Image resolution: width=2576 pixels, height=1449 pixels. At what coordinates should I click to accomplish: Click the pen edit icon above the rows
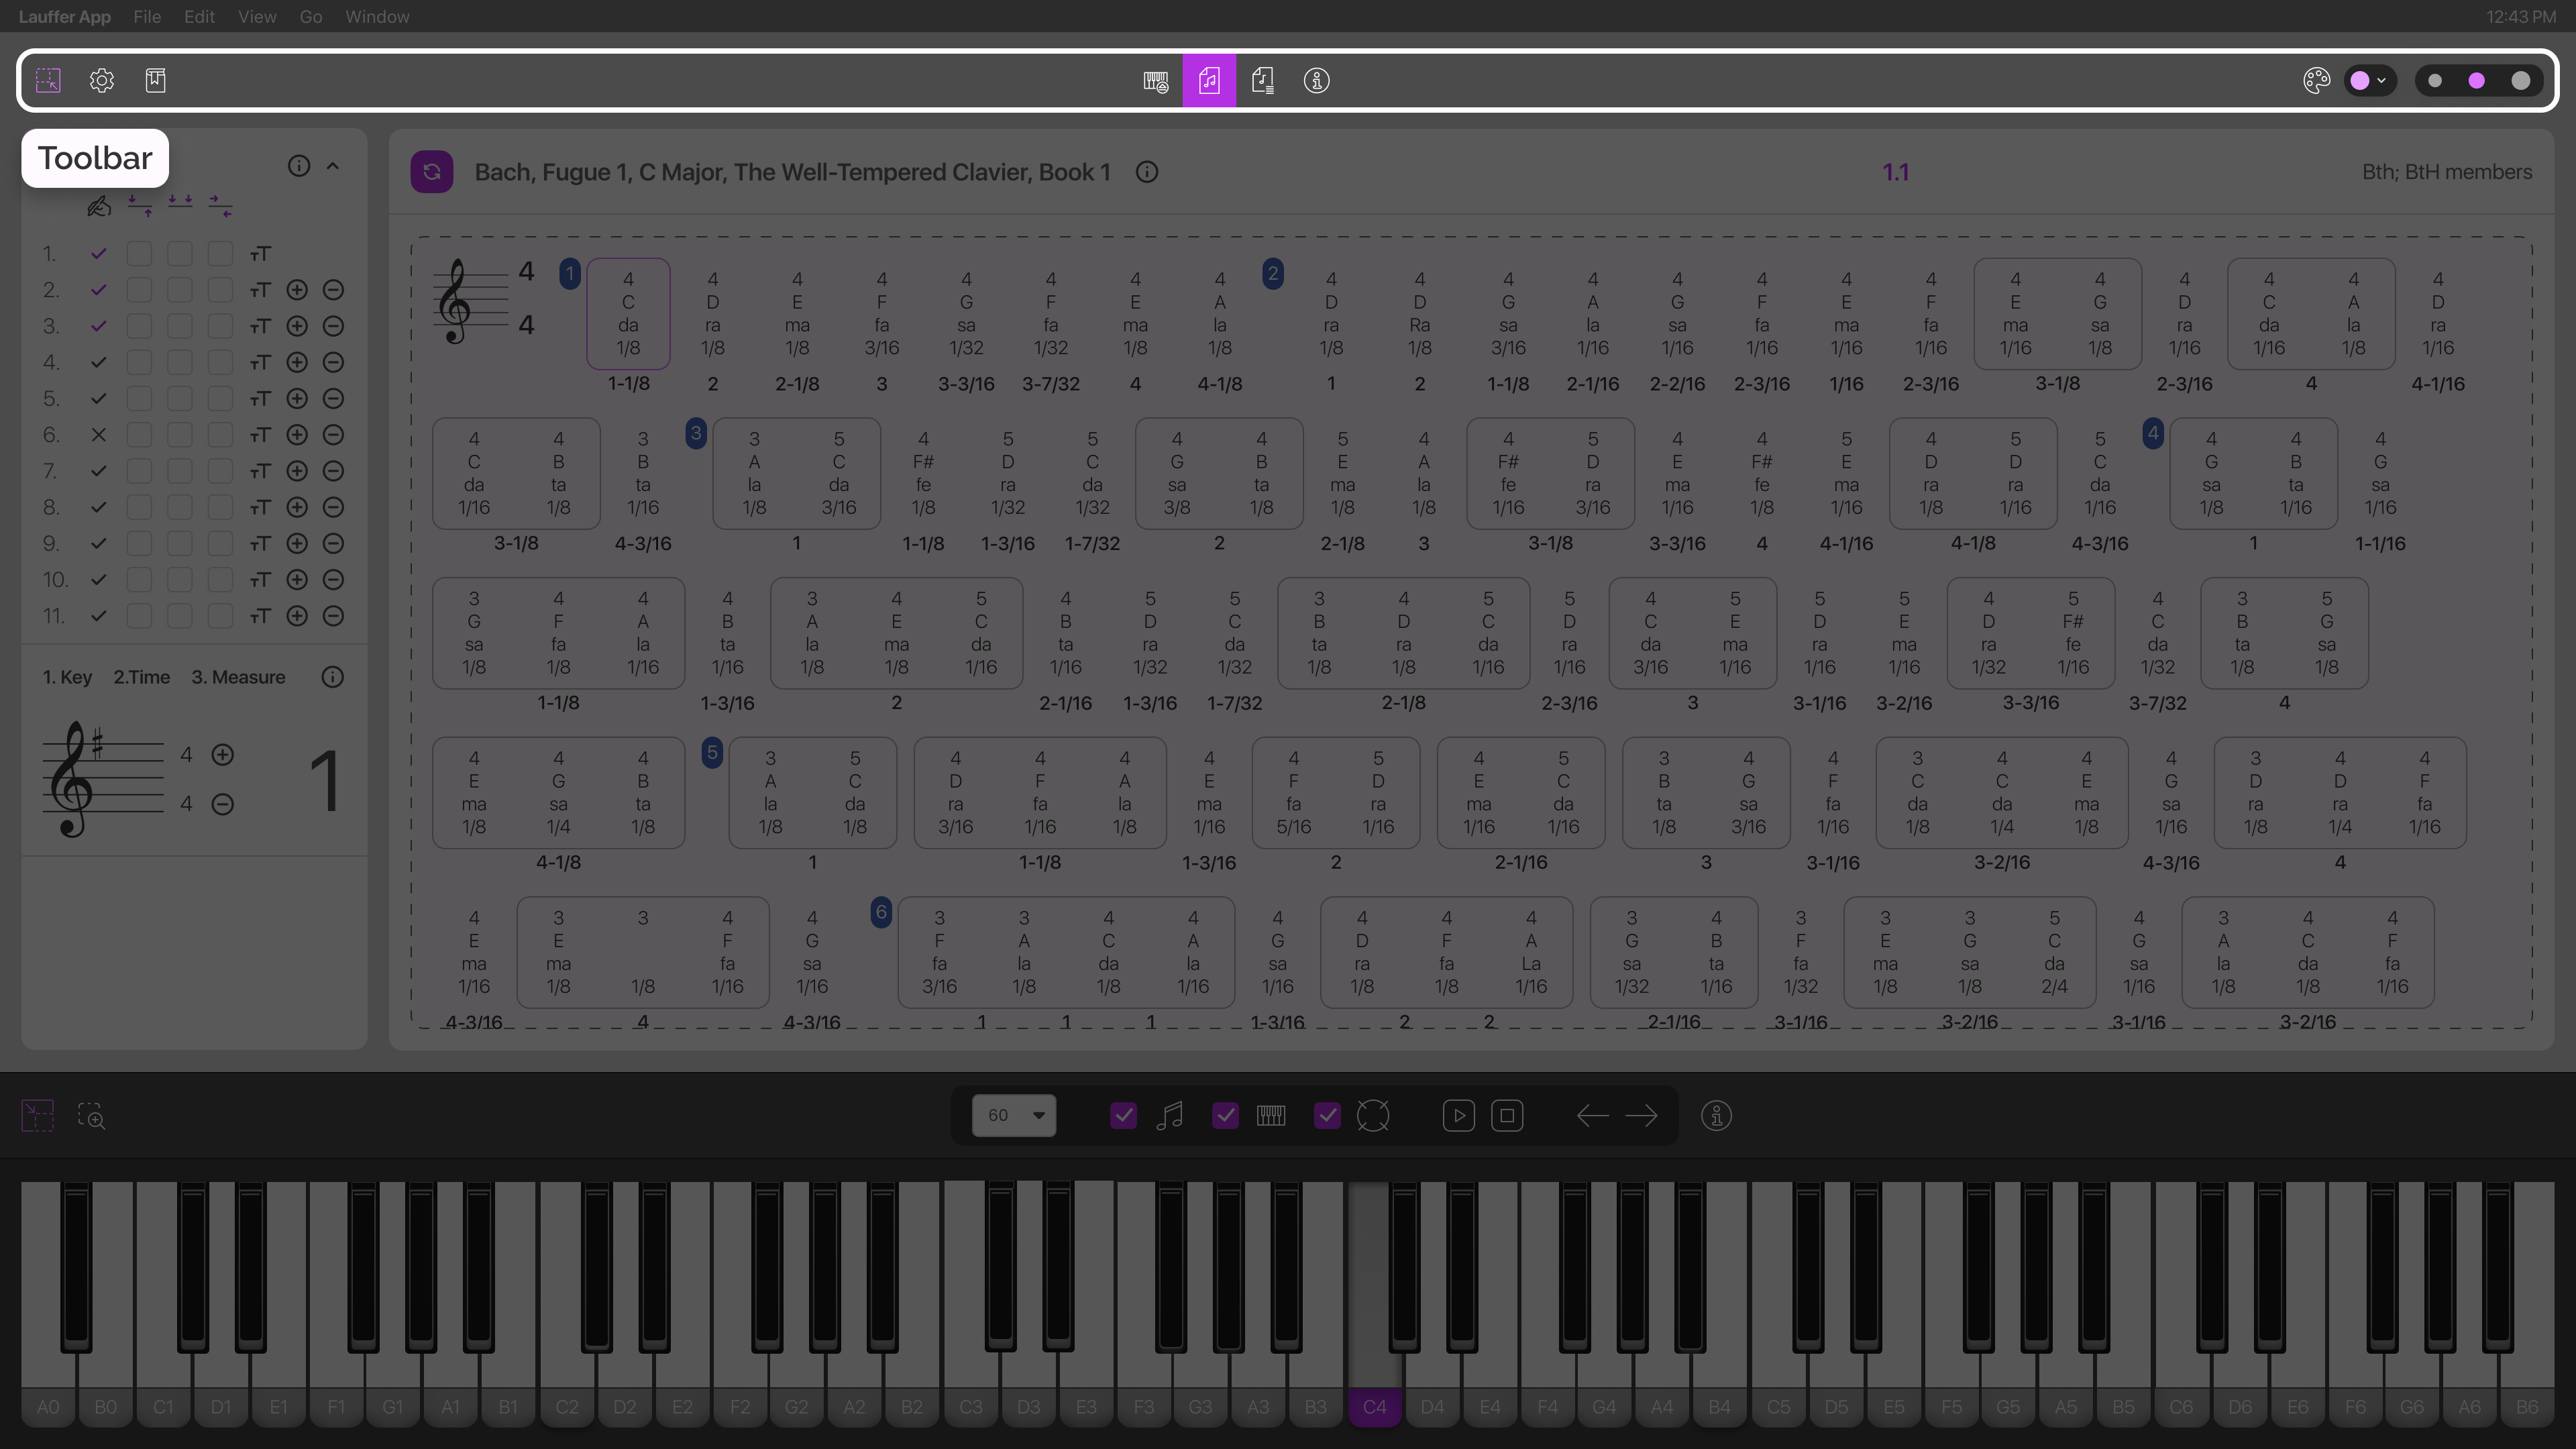98,207
